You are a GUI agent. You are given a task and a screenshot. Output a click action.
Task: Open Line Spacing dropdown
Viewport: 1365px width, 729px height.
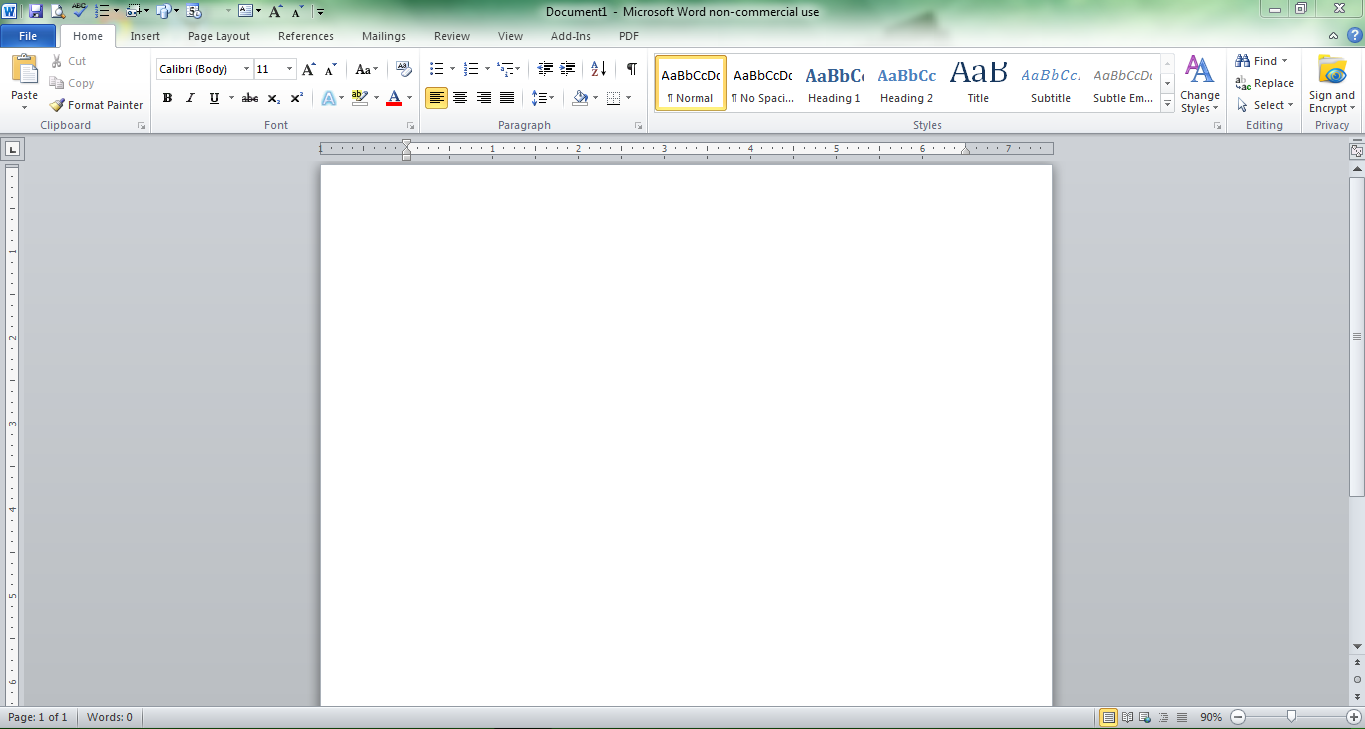click(x=542, y=98)
